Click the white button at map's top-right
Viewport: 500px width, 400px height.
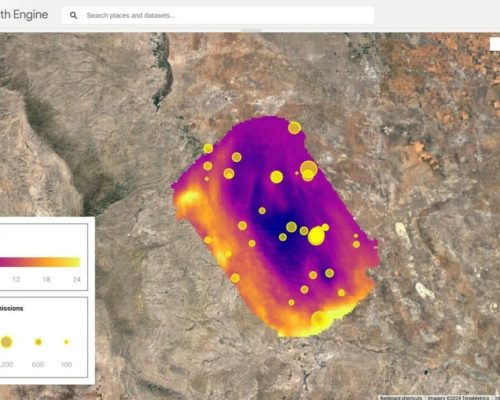click(x=495, y=44)
